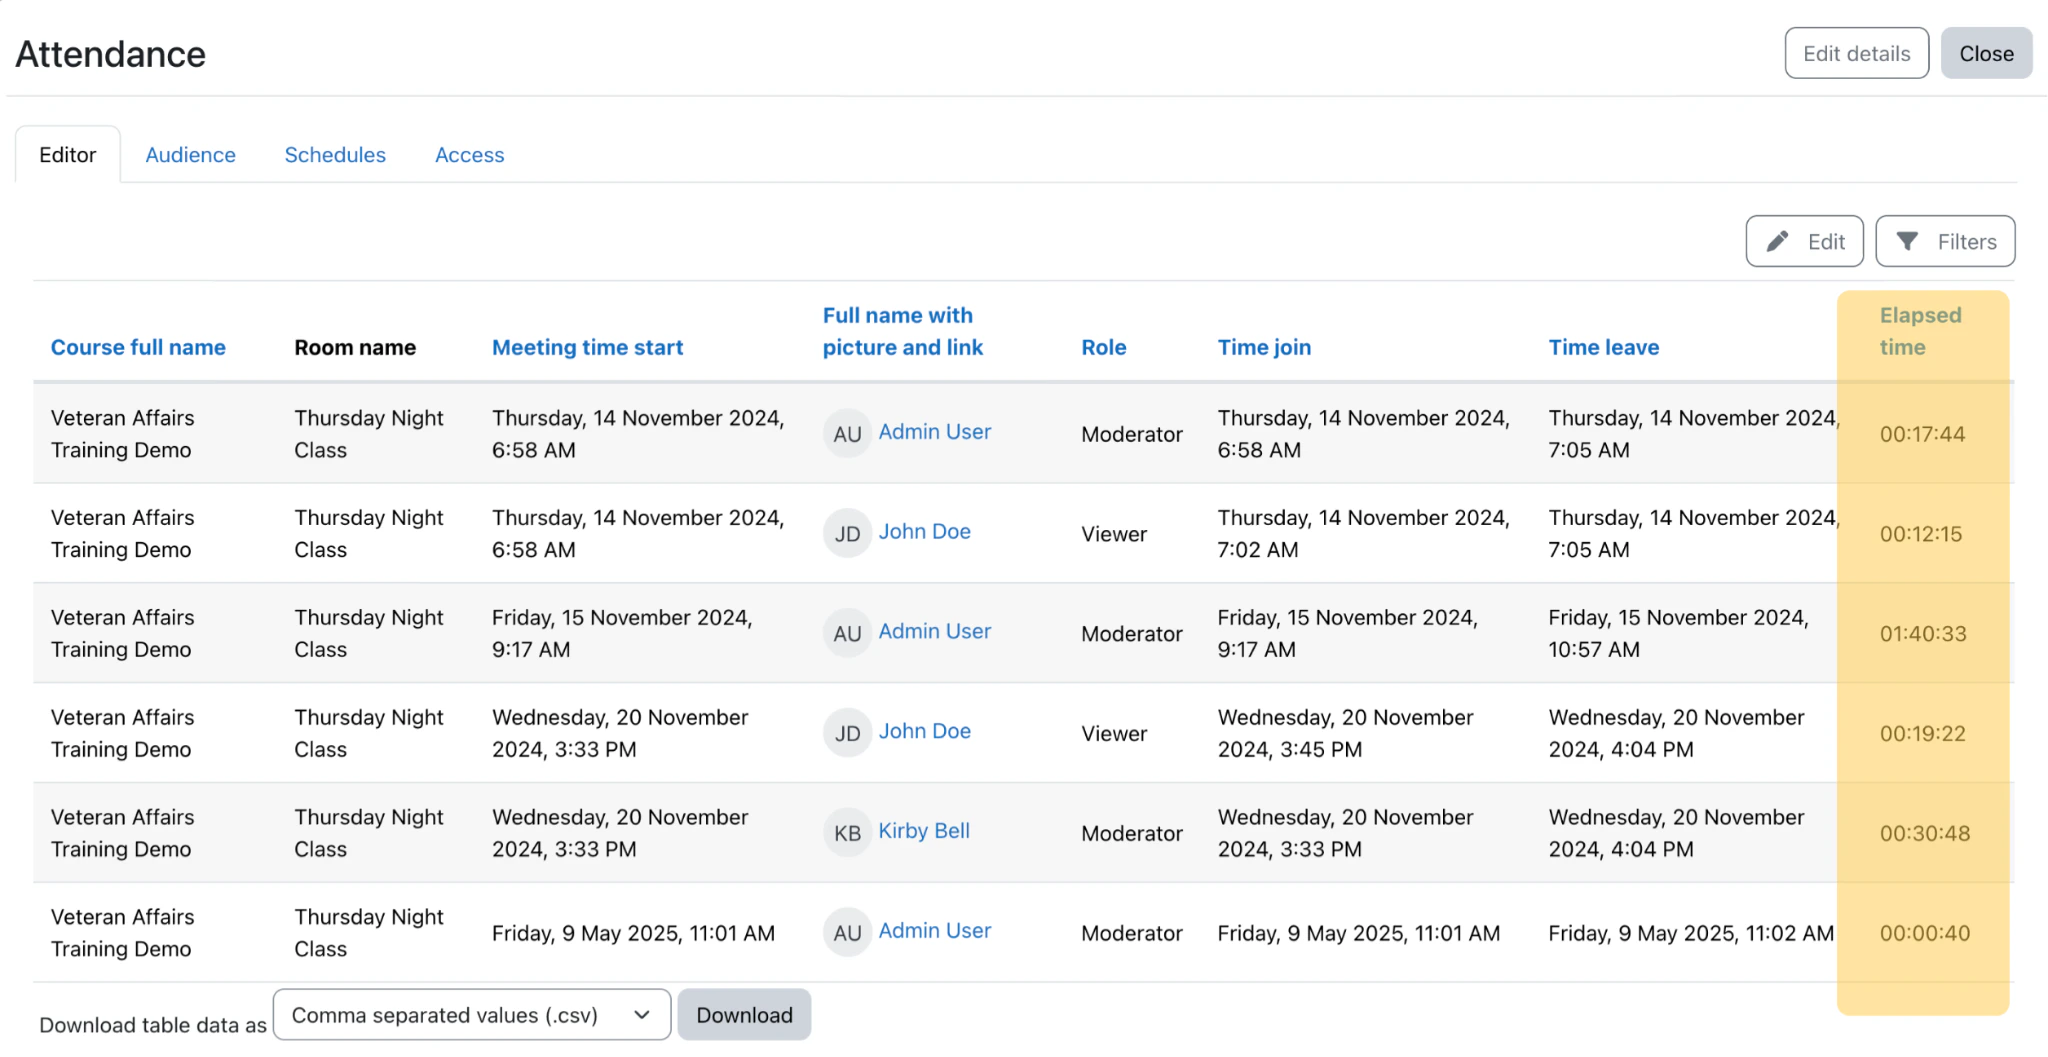Click the Close button

coord(1986,52)
